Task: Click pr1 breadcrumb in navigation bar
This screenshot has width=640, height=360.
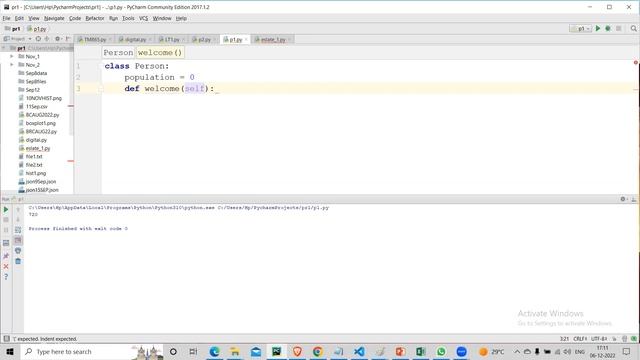Action: (x=12, y=29)
